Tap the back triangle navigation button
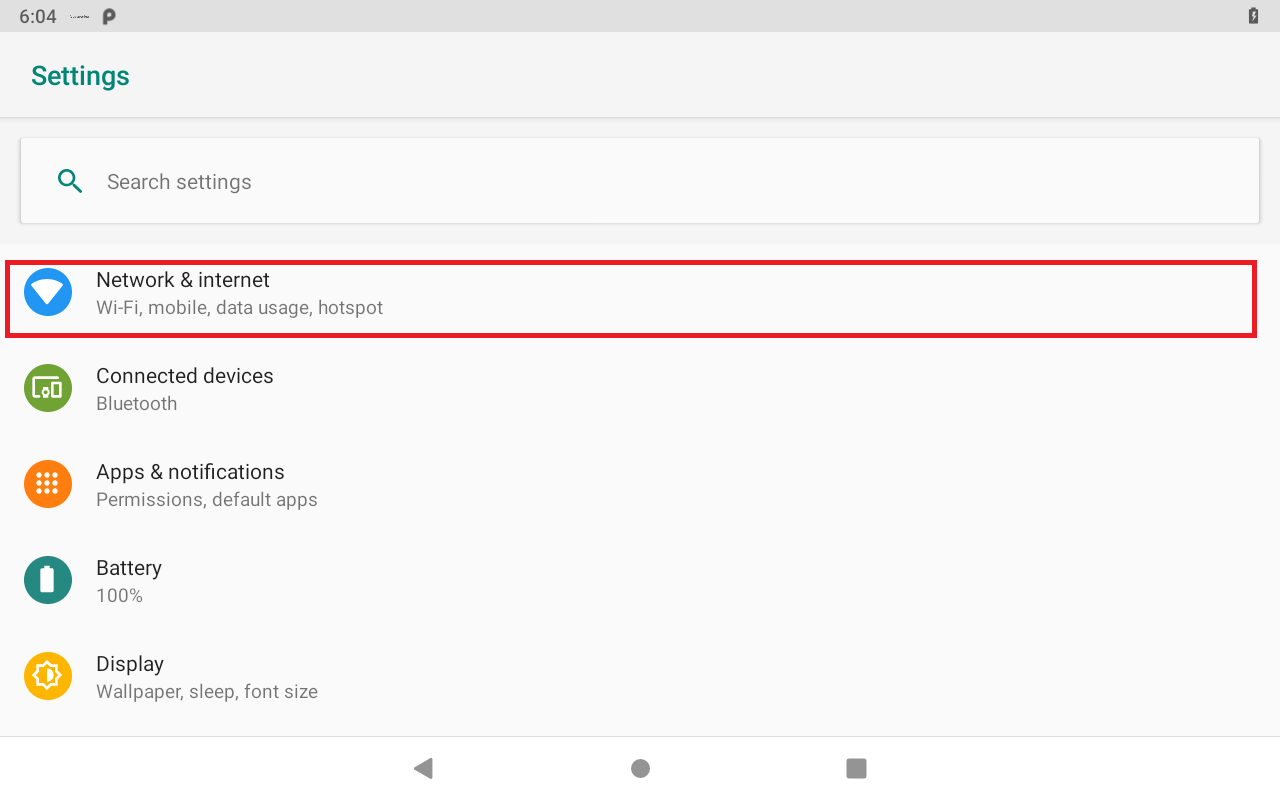1280x800 pixels. tap(423, 768)
